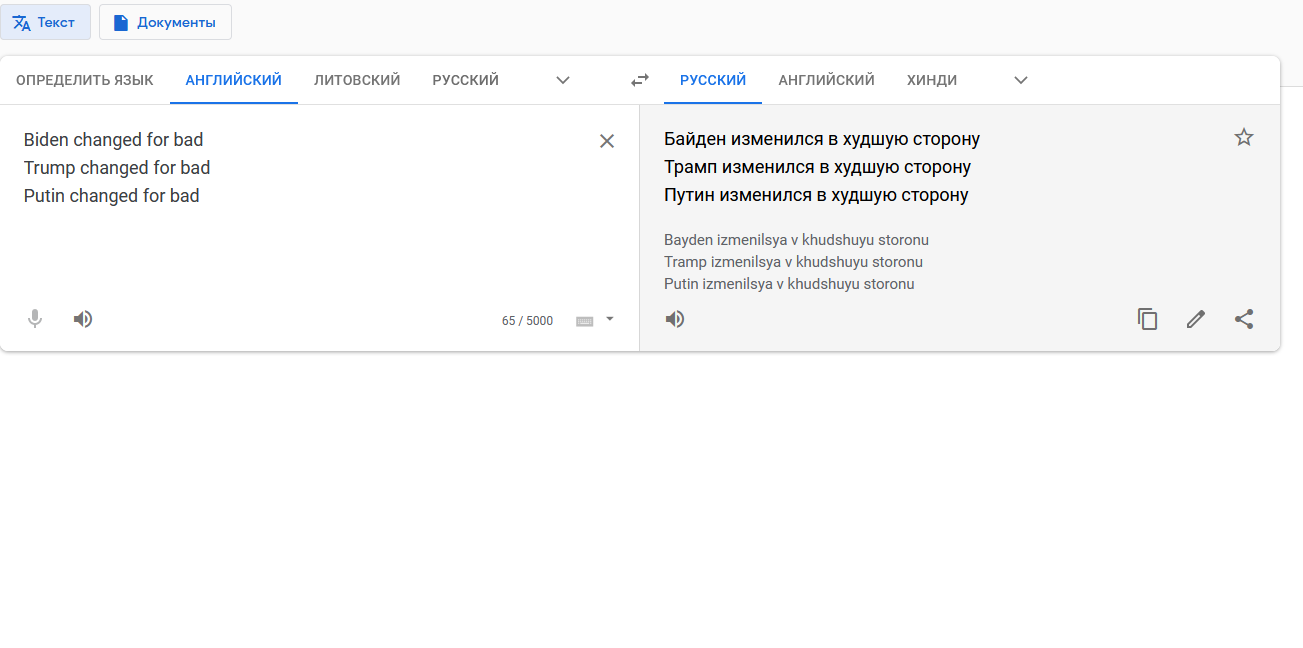The width and height of the screenshot is (1303, 648).
Task: Save translation with the star icon
Action: [1244, 137]
